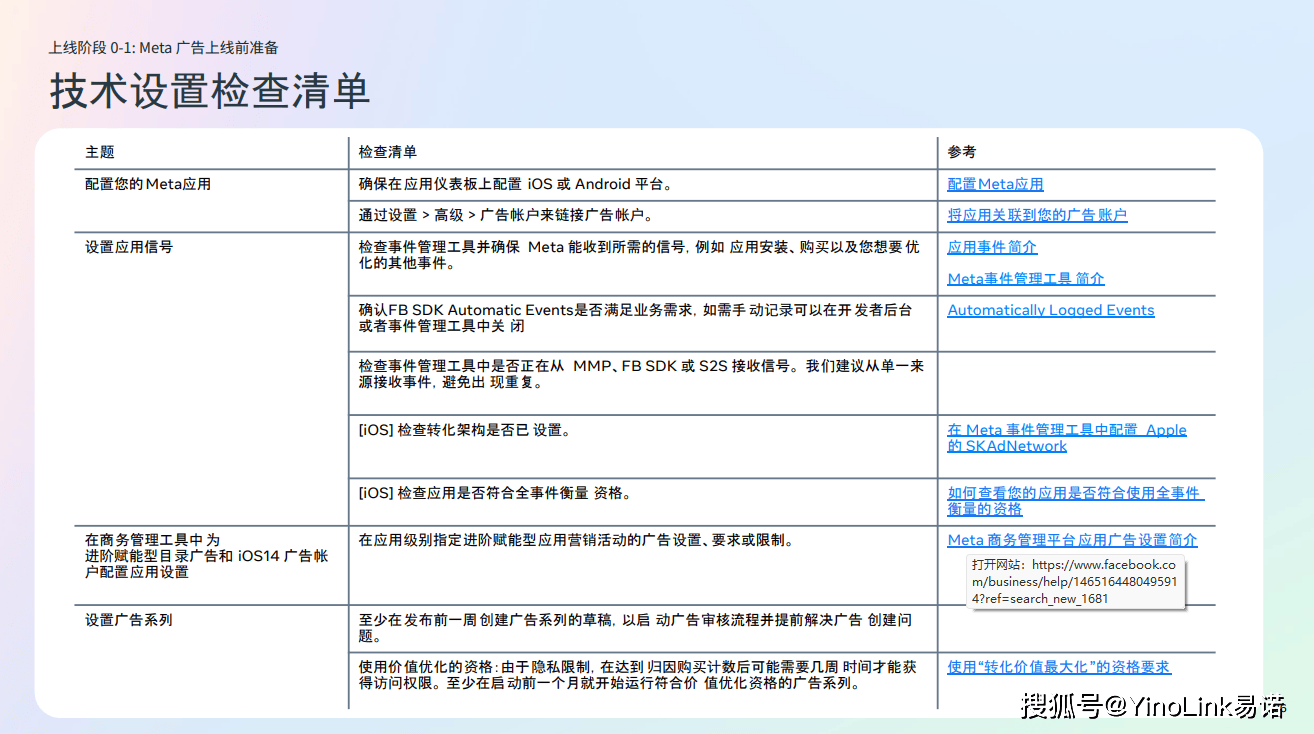Open the 应用事件简介 reference link
Viewport: 1314px width, 734px height.
[992, 247]
